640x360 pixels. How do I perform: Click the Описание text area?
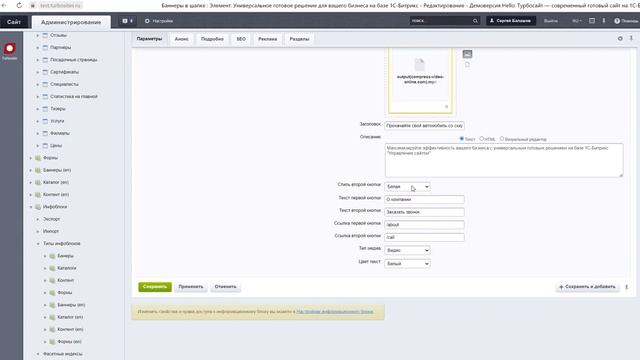coord(504,160)
